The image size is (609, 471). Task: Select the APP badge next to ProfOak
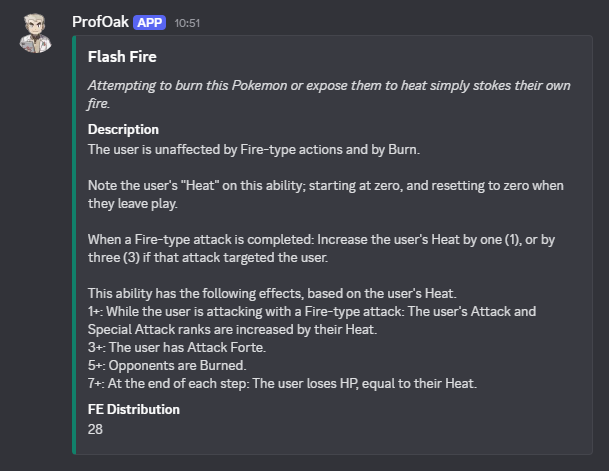pyautogui.click(x=150, y=23)
